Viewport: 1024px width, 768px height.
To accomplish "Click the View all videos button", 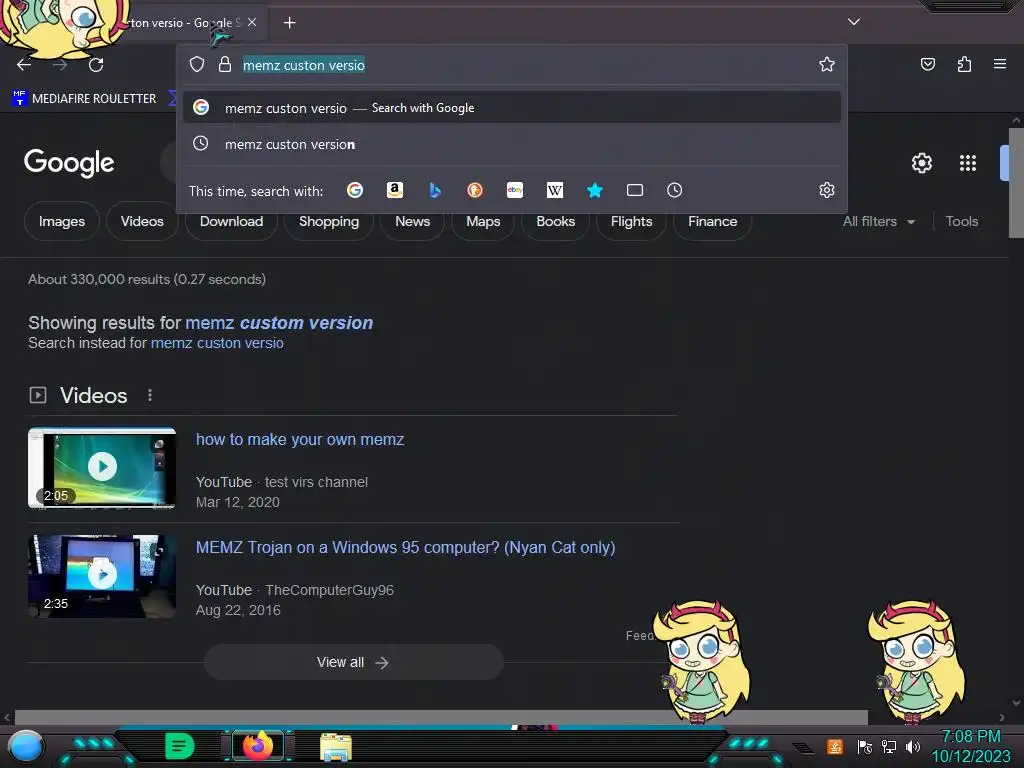I will coord(353,662).
